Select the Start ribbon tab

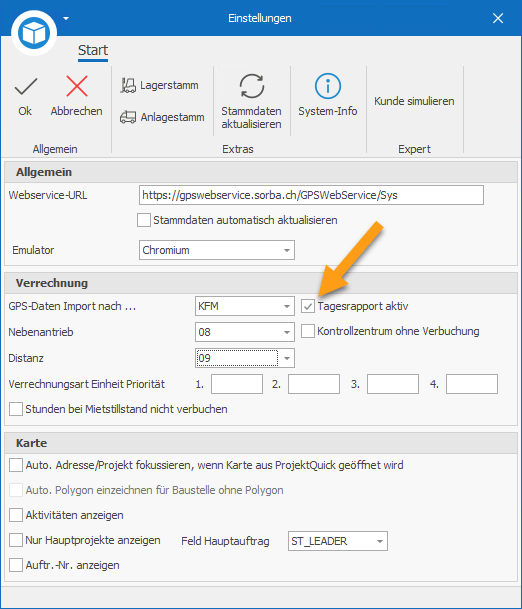click(93, 50)
